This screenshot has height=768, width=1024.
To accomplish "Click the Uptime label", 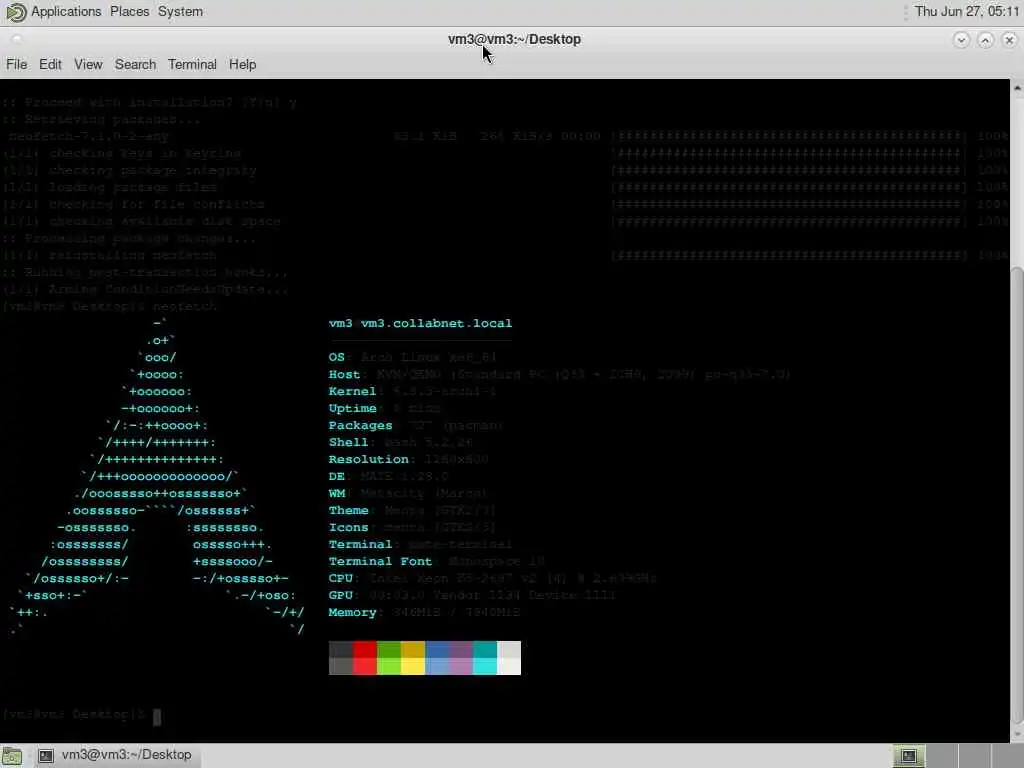I will pos(353,408).
